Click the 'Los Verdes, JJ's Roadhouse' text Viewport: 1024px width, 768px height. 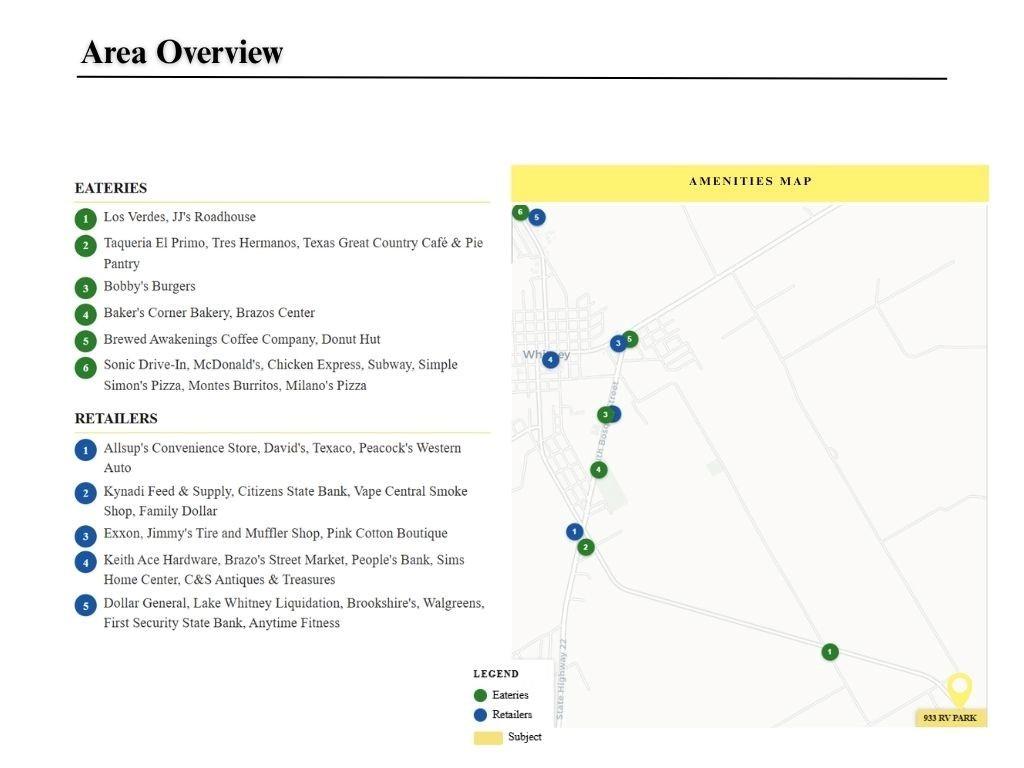tap(180, 217)
